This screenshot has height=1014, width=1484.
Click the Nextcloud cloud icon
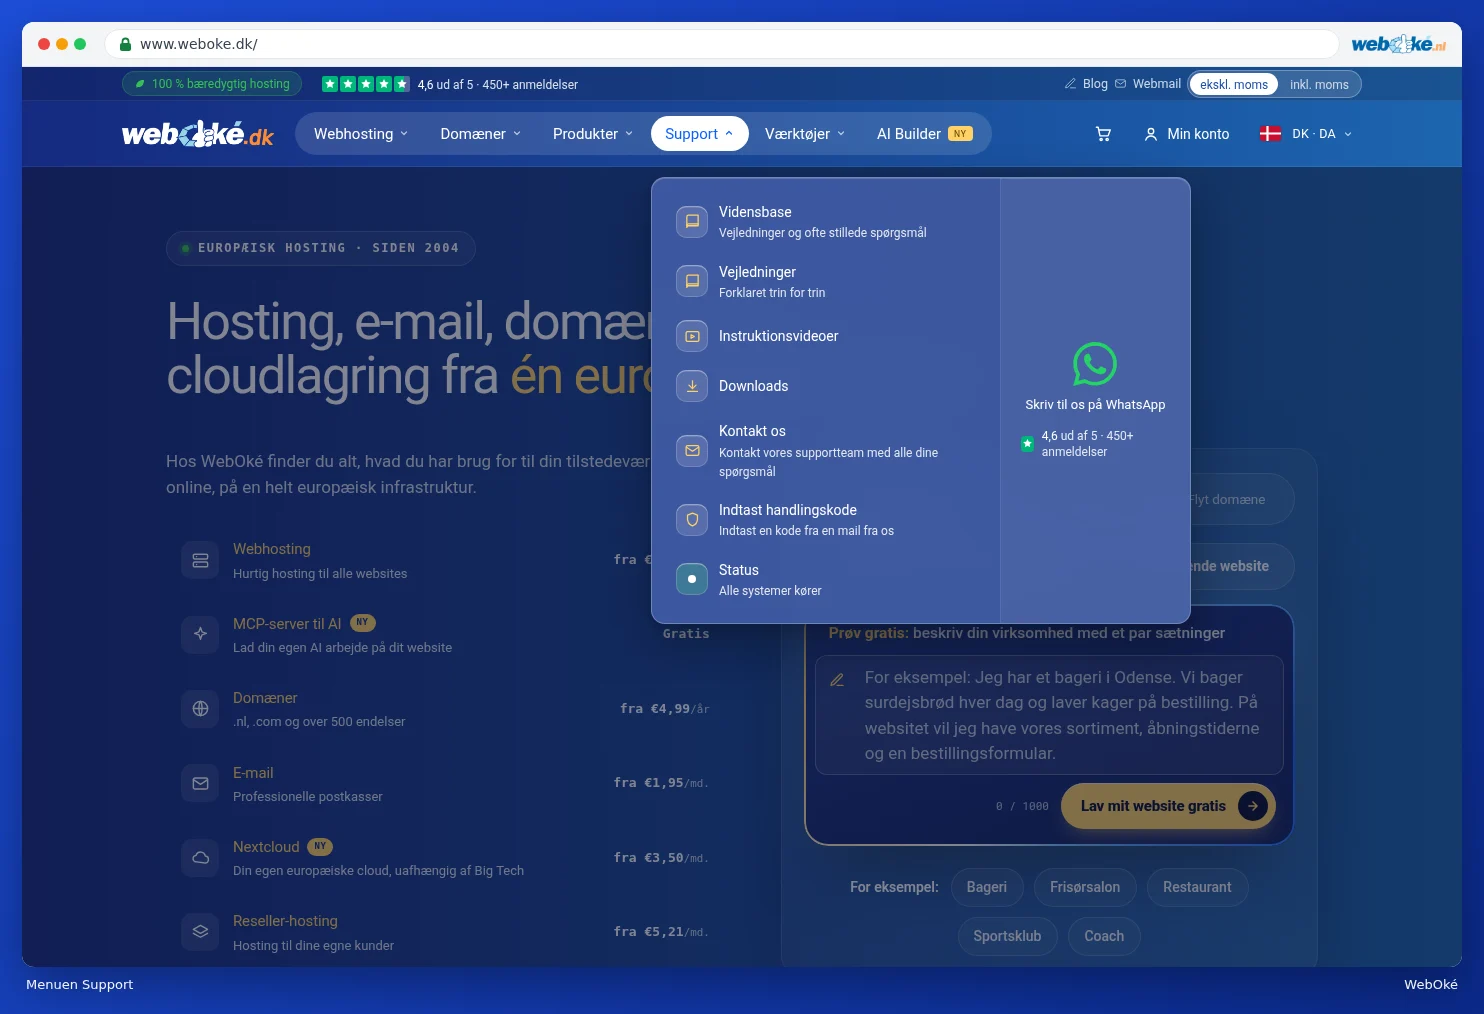click(200, 858)
